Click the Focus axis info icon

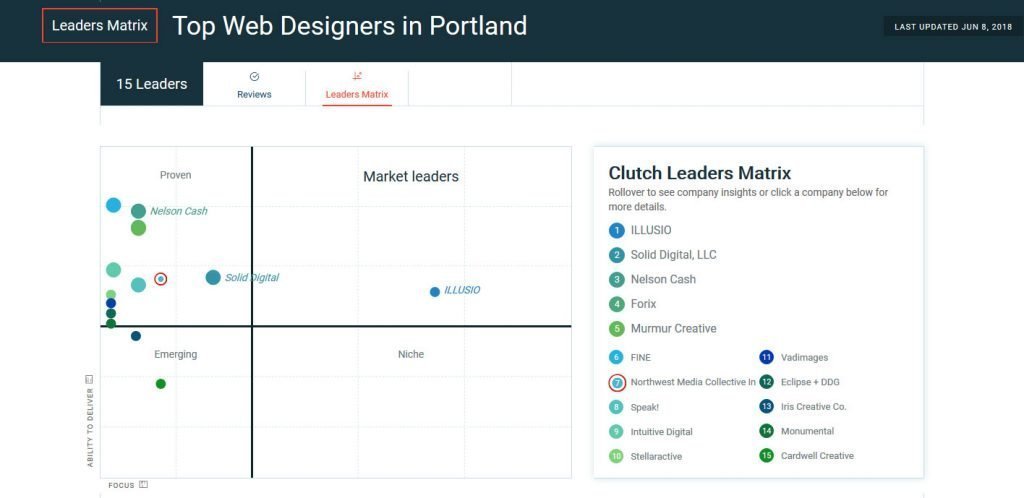(144, 484)
